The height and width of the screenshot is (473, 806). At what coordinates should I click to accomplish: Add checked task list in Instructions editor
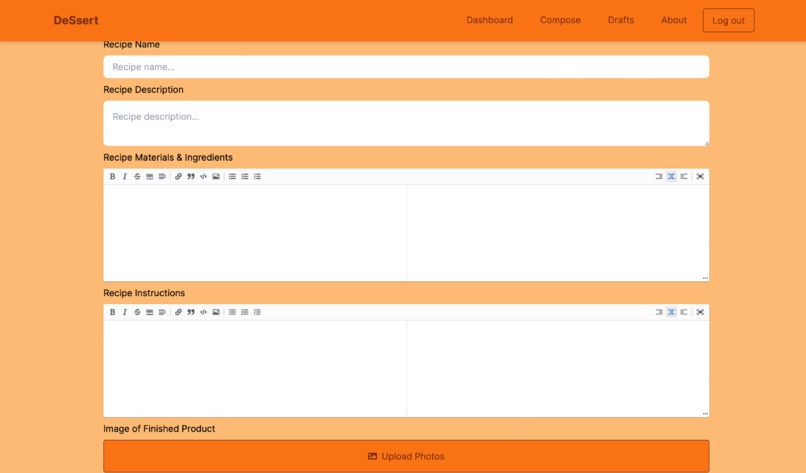coord(257,312)
